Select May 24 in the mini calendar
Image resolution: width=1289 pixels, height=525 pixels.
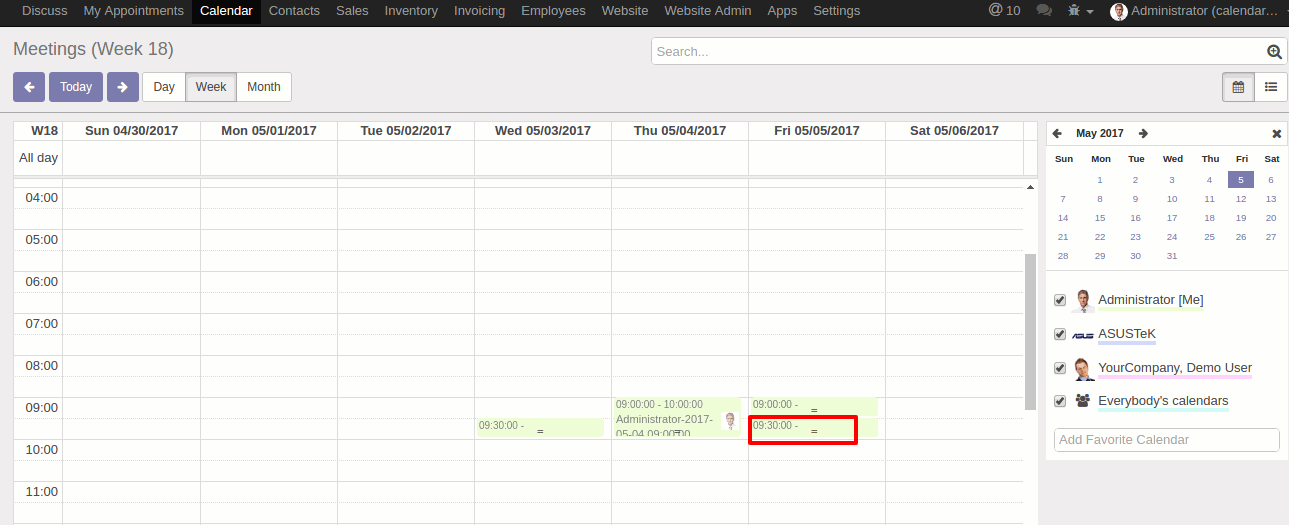(x=1172, y=237)
